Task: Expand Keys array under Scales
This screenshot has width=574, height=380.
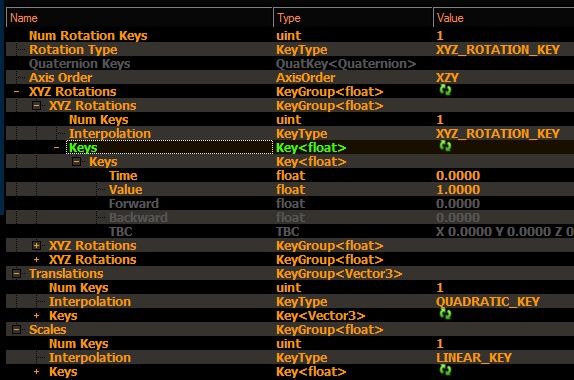Action: tap(36, 372)
